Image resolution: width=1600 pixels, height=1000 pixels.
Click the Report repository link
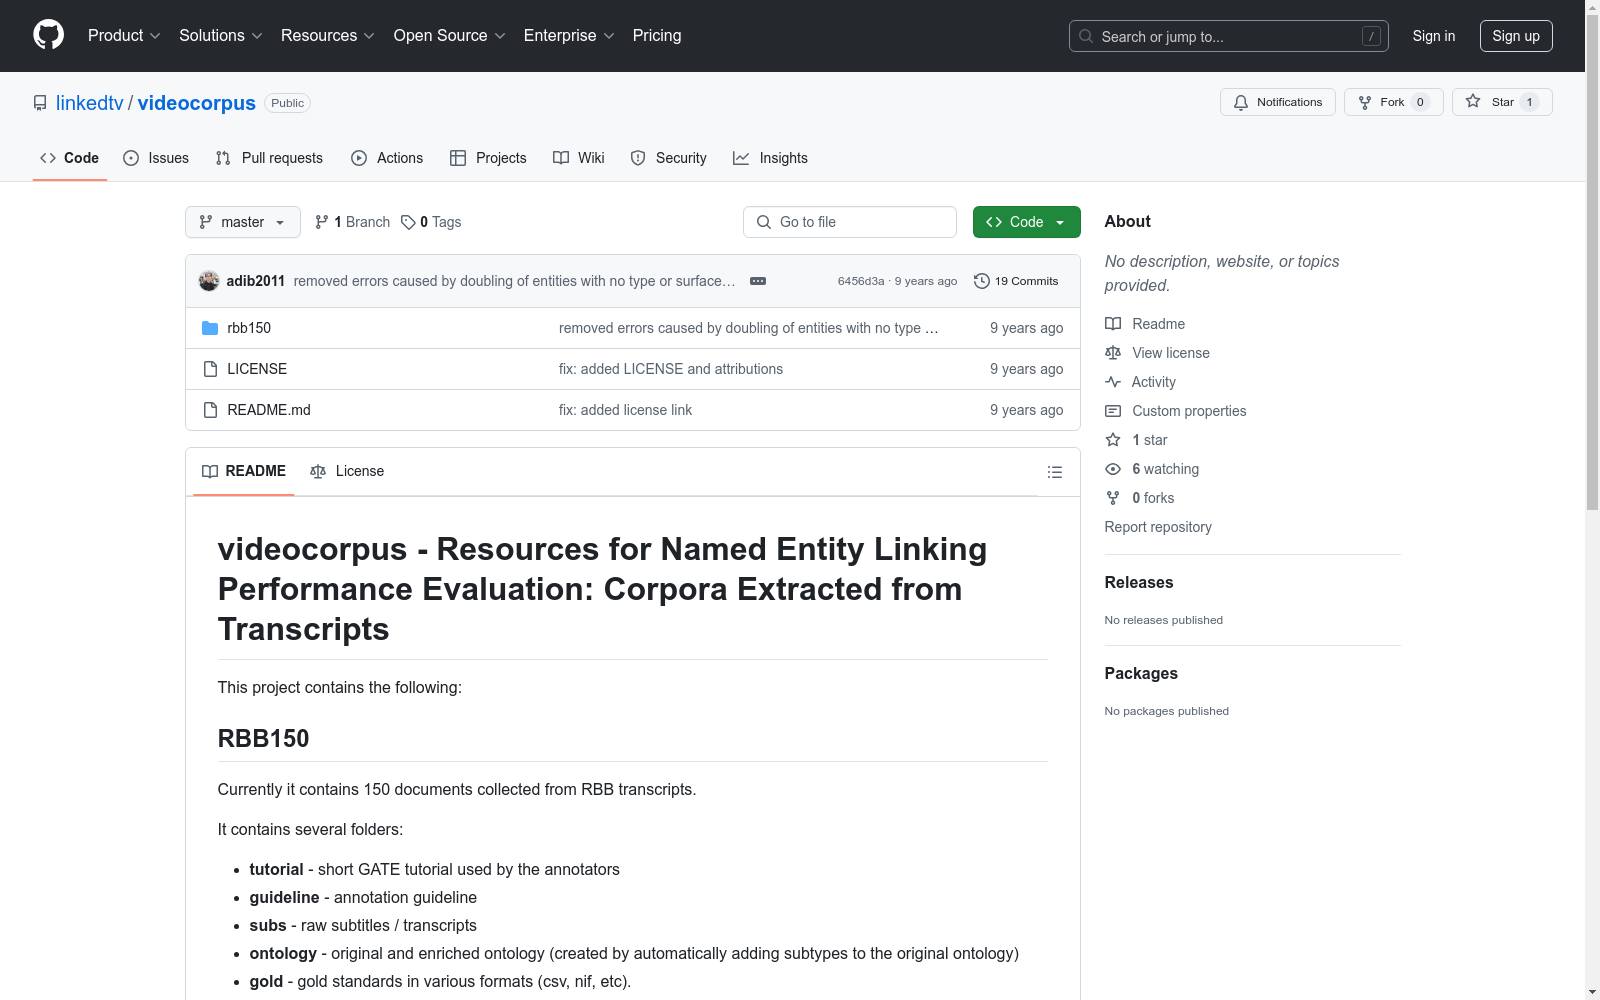point(1158,527)
